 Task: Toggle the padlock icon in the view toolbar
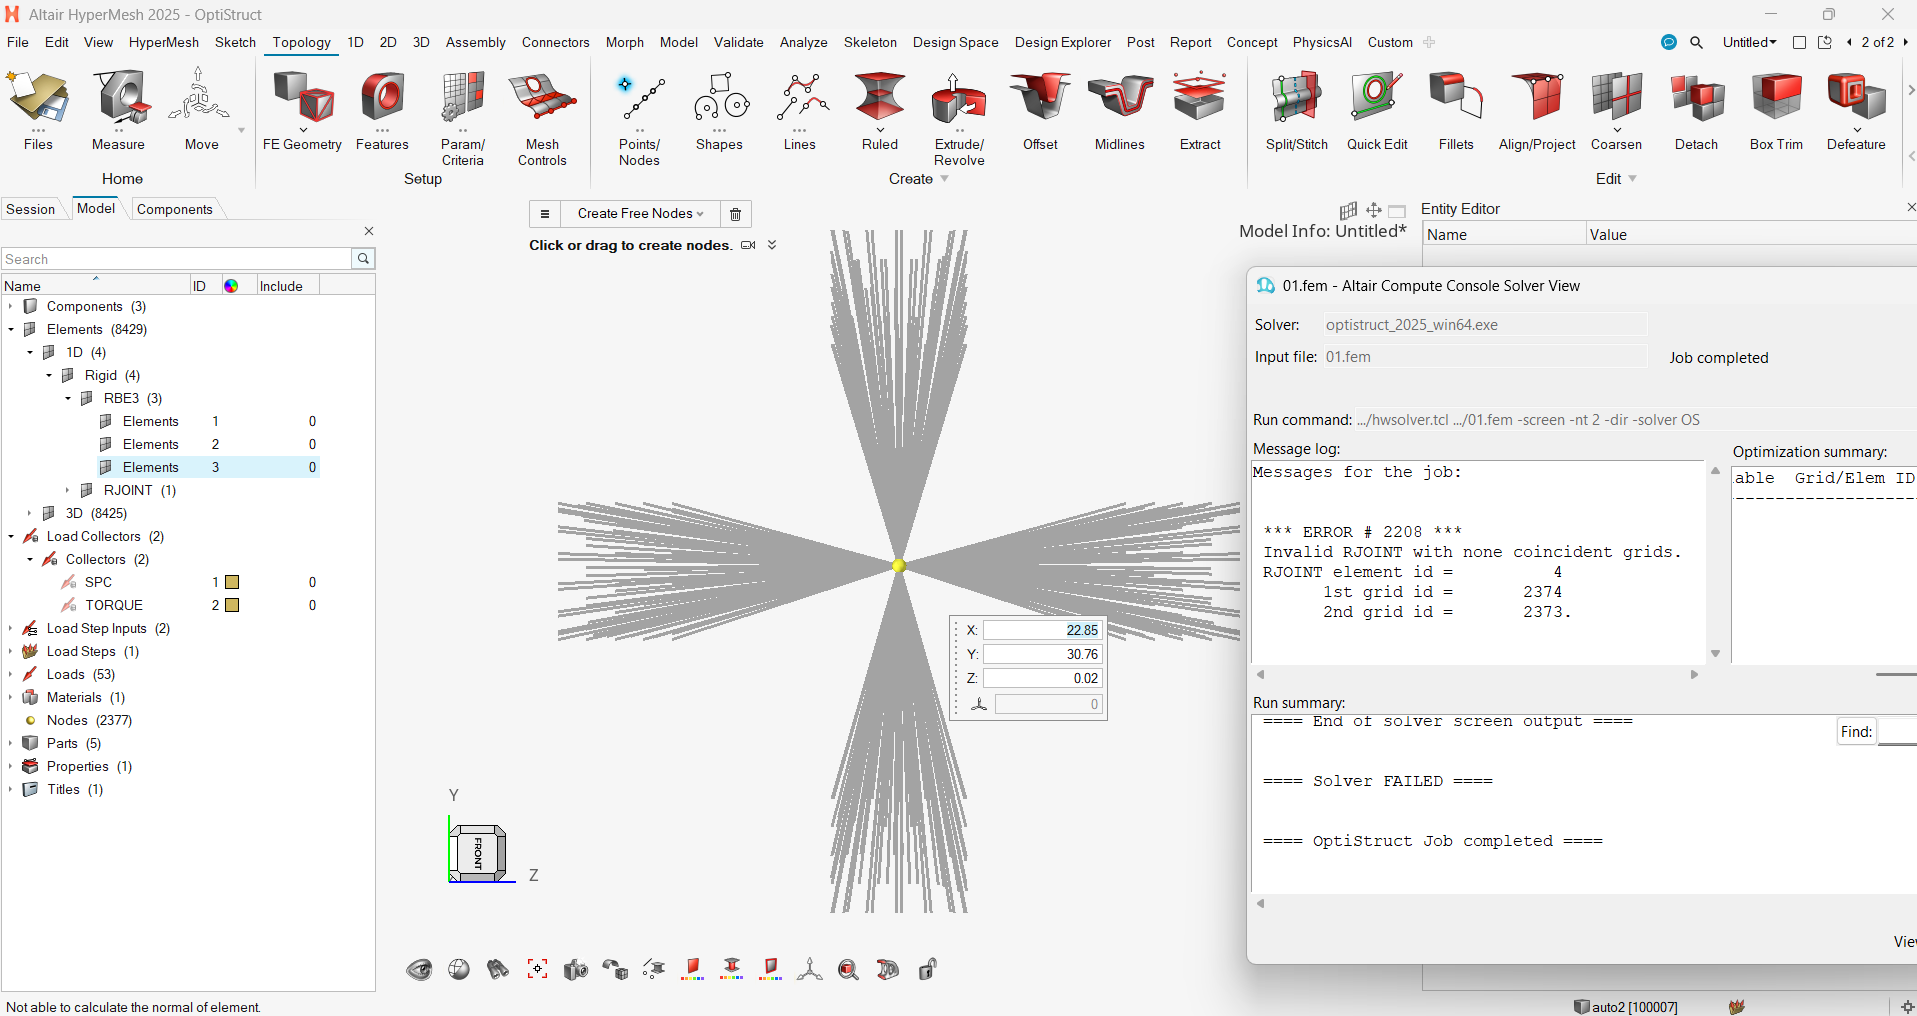click(927, 969)
